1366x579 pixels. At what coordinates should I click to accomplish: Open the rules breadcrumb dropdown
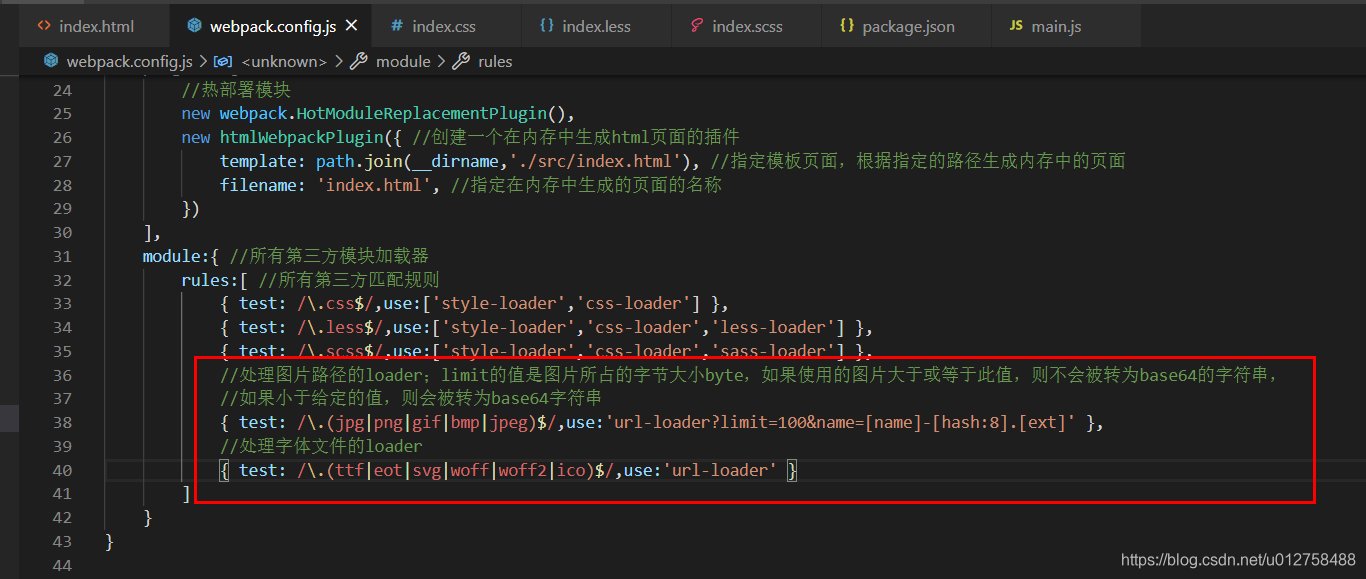click(496, 61)
